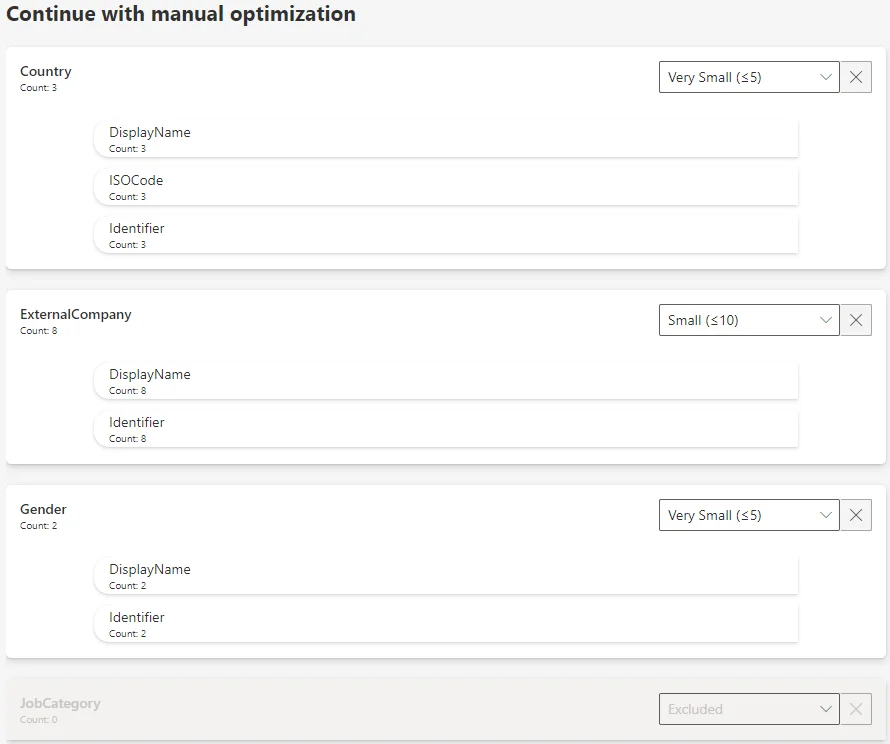Viewport: 890px width, 744px height.
Task: Click the JobCategory card title
Action: [x=60, y=704]
